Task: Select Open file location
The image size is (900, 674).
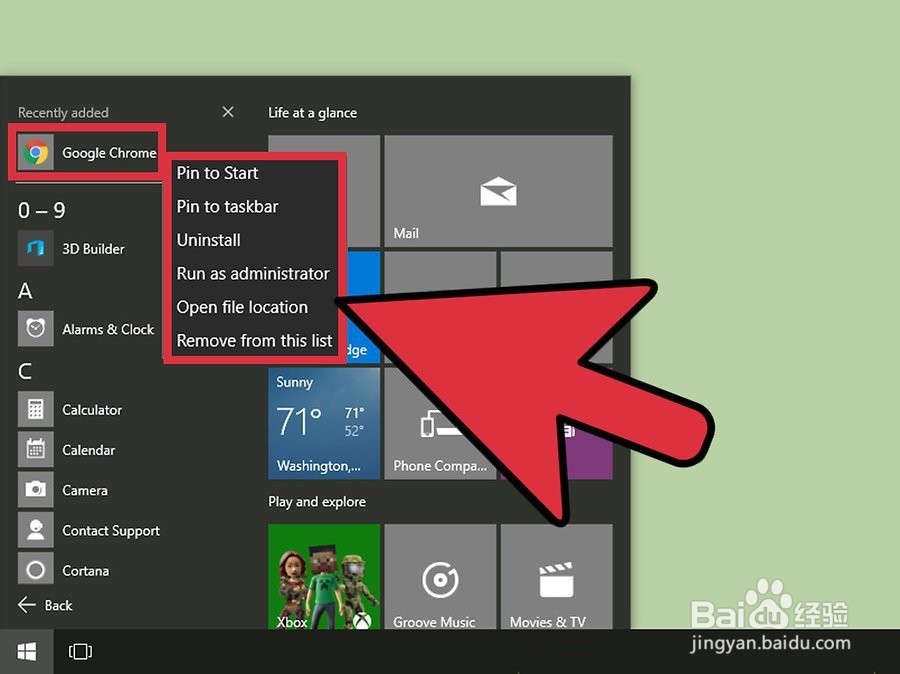Action: click(x=240, y=307)
